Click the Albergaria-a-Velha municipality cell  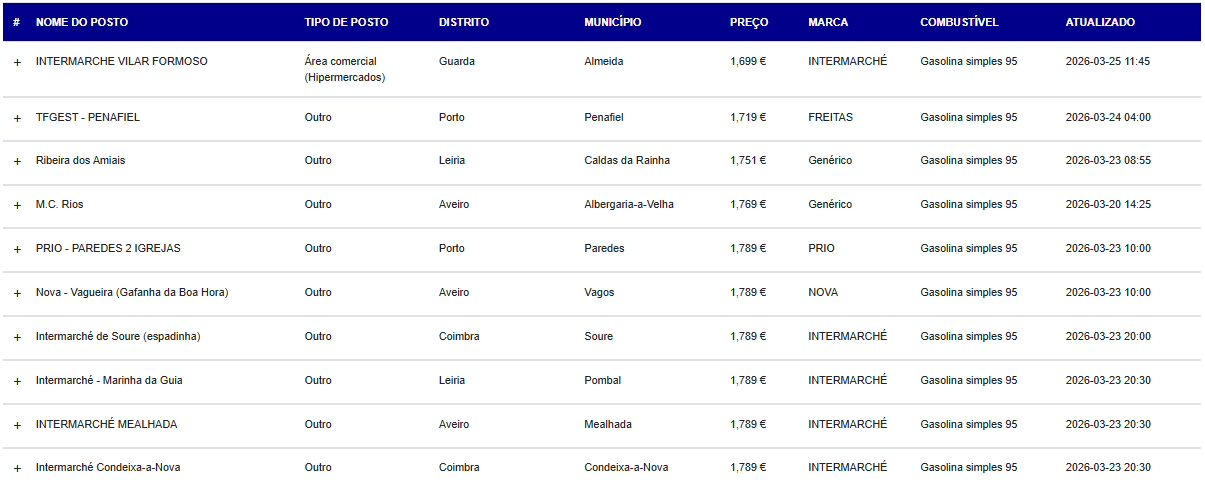tap(629, 204)
